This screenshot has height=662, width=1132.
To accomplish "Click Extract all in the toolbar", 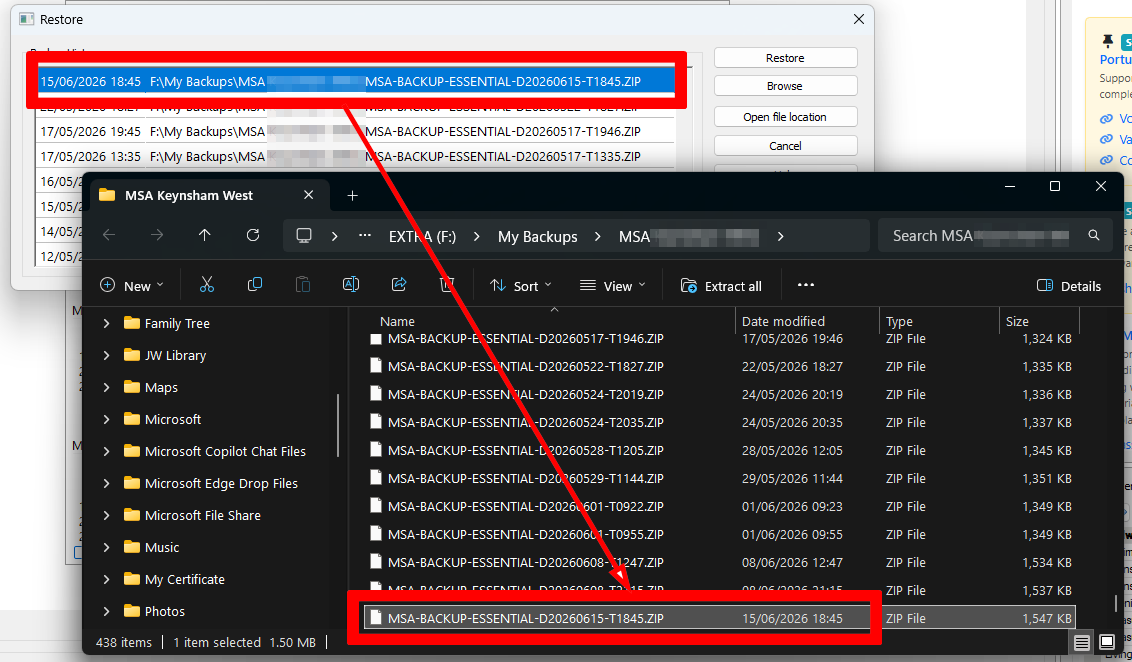I will pyautogui.click(x=720, y=286).
